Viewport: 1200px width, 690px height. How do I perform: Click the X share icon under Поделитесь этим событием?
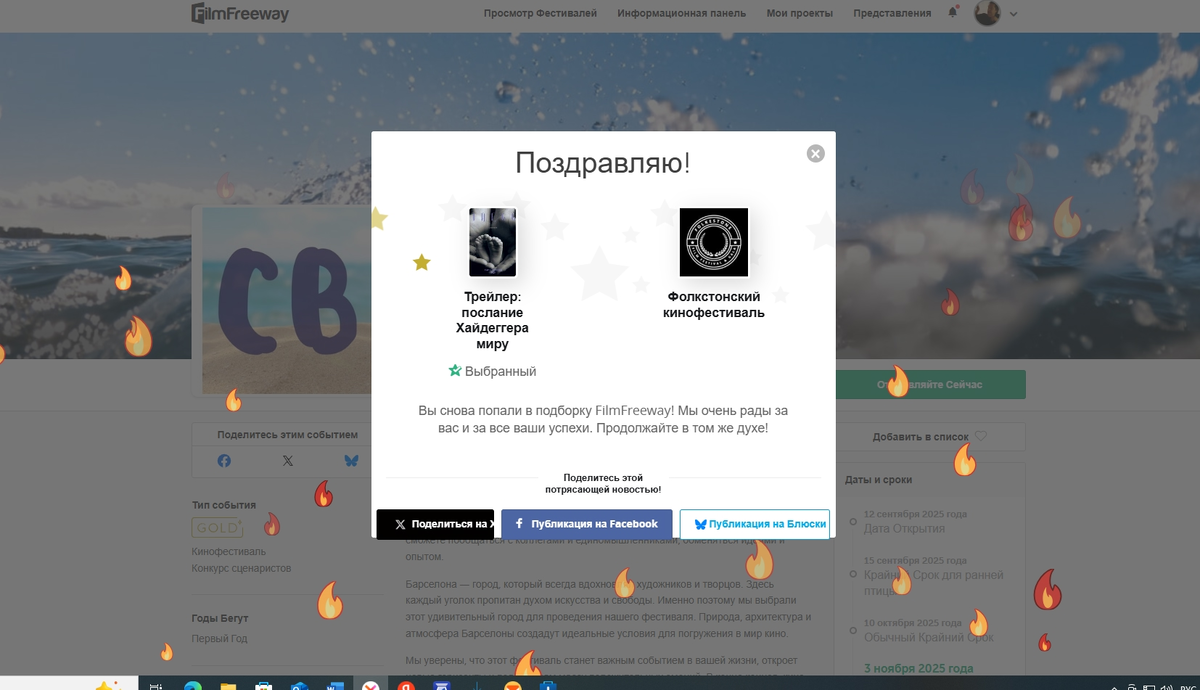[x=288, y=461]
